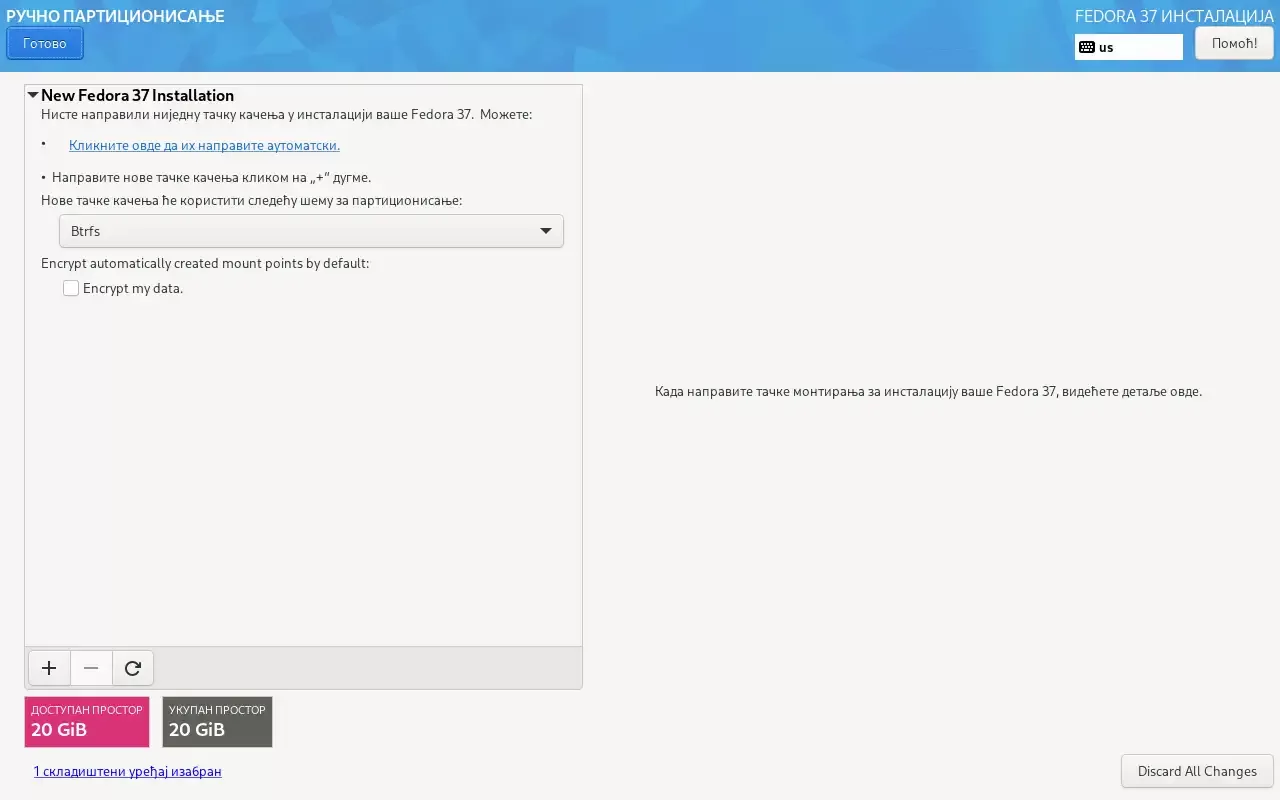Click Discard All Changes button
Viewport: 1280px width, 800px height.
point(1197,771)
